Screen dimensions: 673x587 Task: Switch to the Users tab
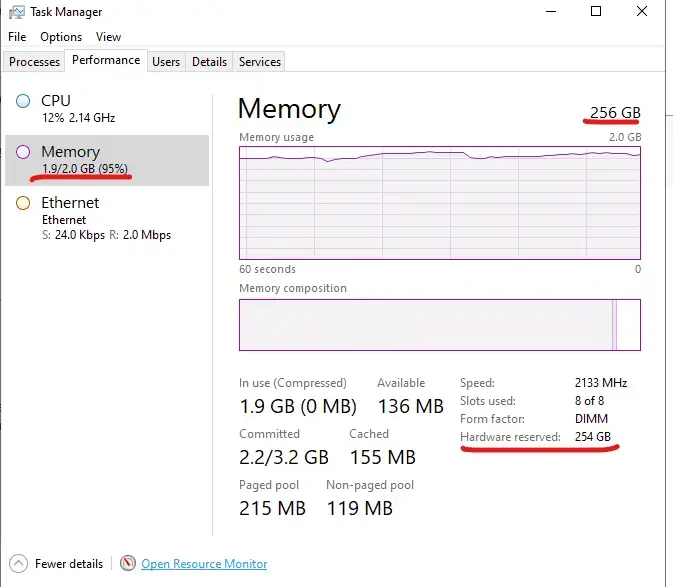(166, 62)
